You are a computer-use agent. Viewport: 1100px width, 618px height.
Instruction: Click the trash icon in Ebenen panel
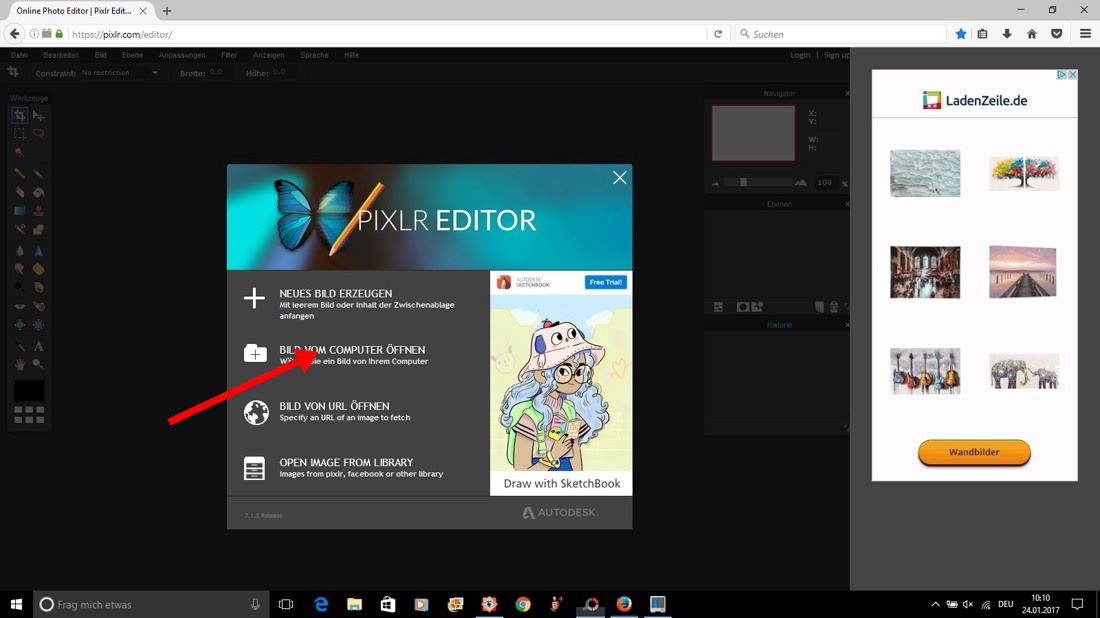click(x=833, y=307)
